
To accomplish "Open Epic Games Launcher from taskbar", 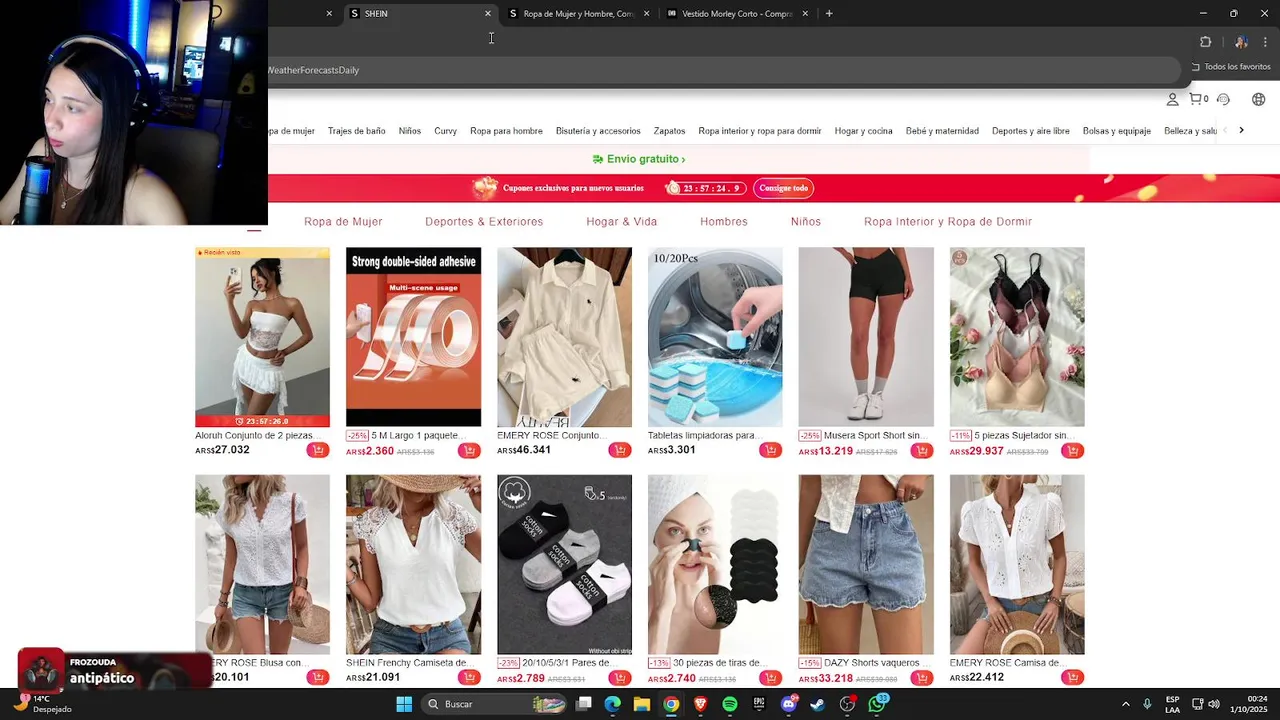I will (x=759, y=704).
